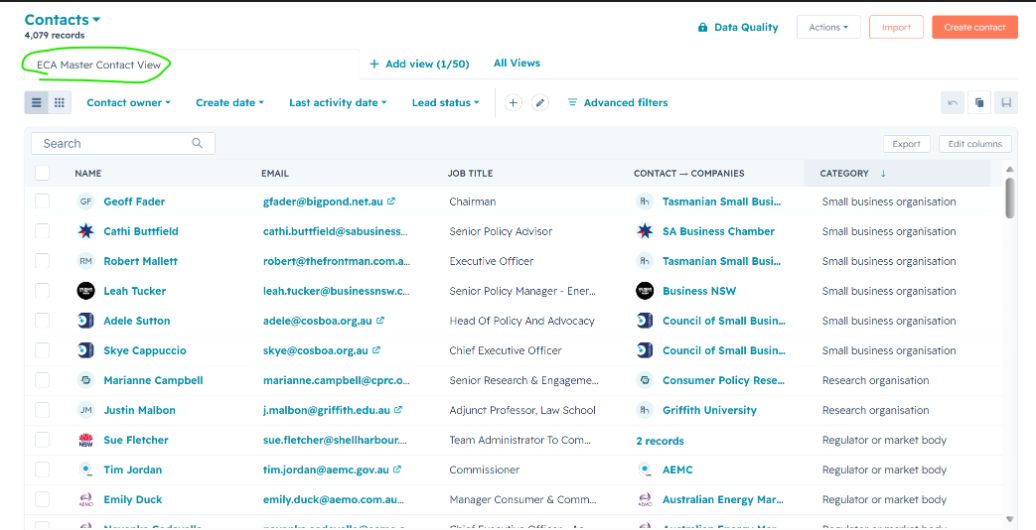The height and width of the screenshot is (530, 1036).
Task: Click the clone view copy icon
Action: 979,102
